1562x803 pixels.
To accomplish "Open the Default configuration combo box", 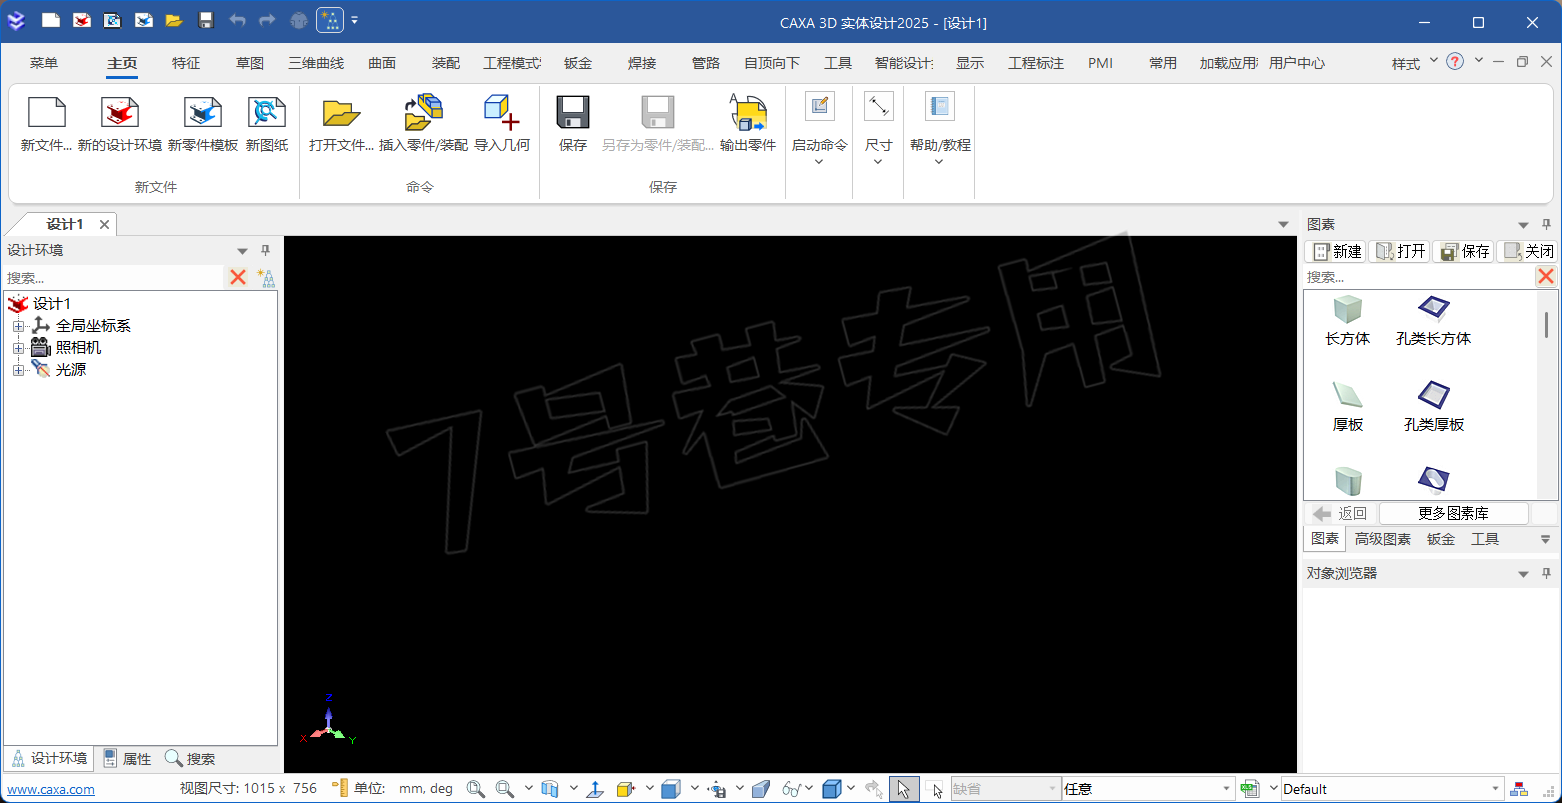I will (x=1392, y=789).
